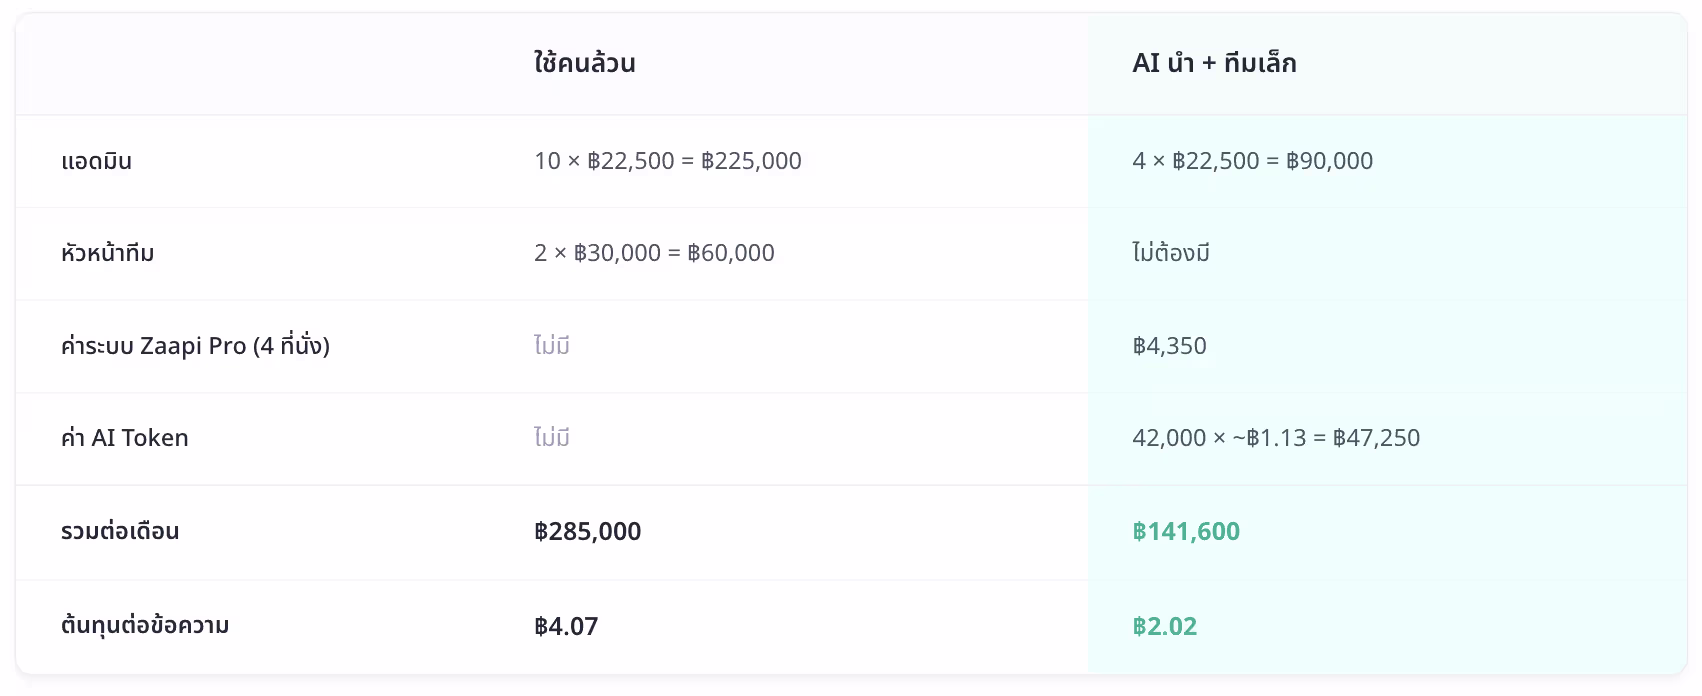Click the ค่า AI Token row label
This screenshot has width=1702, height=696.
125,438
